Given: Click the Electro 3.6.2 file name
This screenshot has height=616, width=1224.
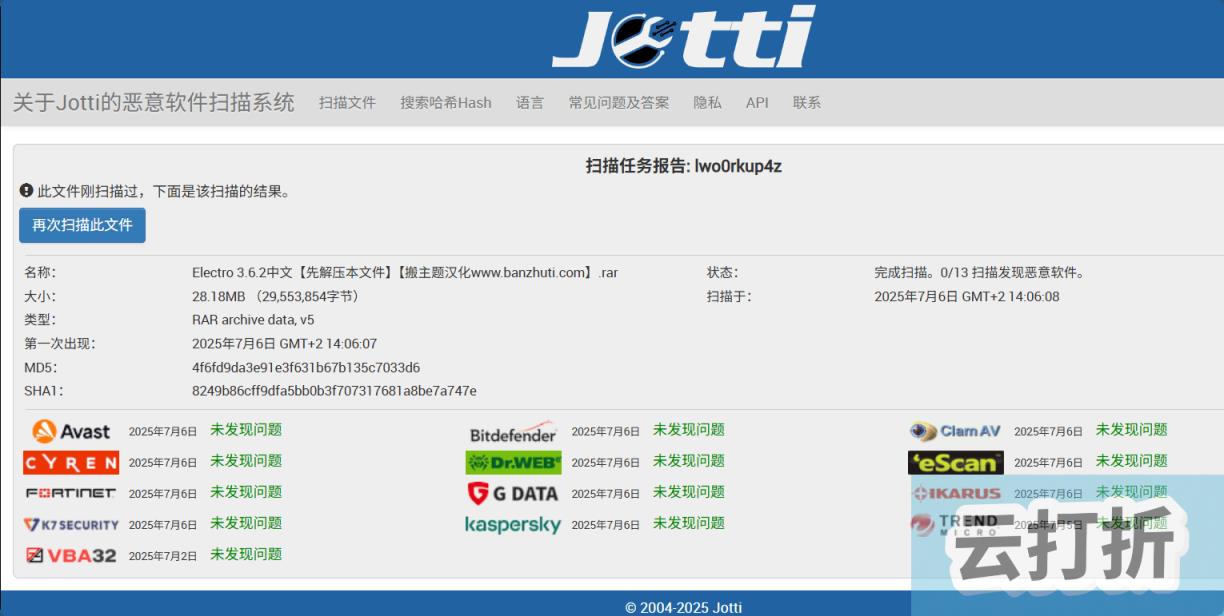Looking at the screenshot, I should coord(405,272).
